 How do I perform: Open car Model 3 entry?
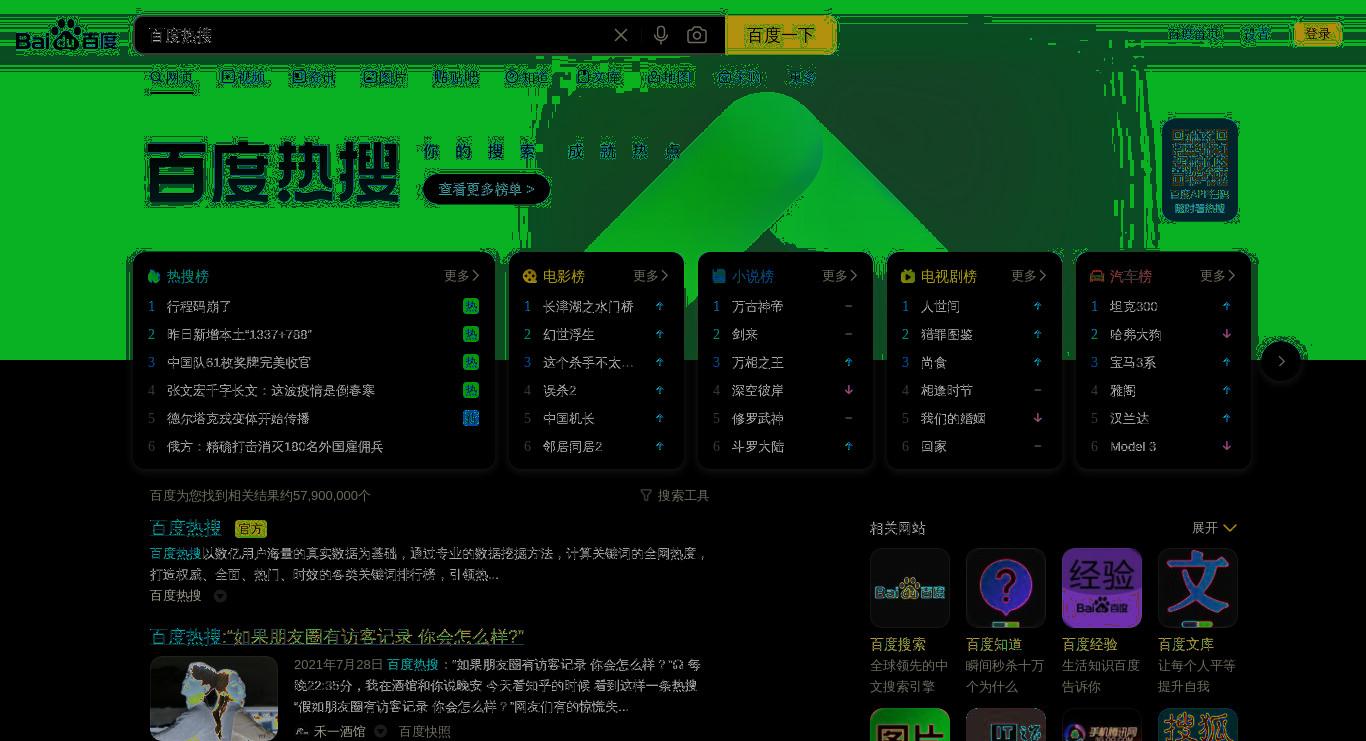coord(1133,446)
